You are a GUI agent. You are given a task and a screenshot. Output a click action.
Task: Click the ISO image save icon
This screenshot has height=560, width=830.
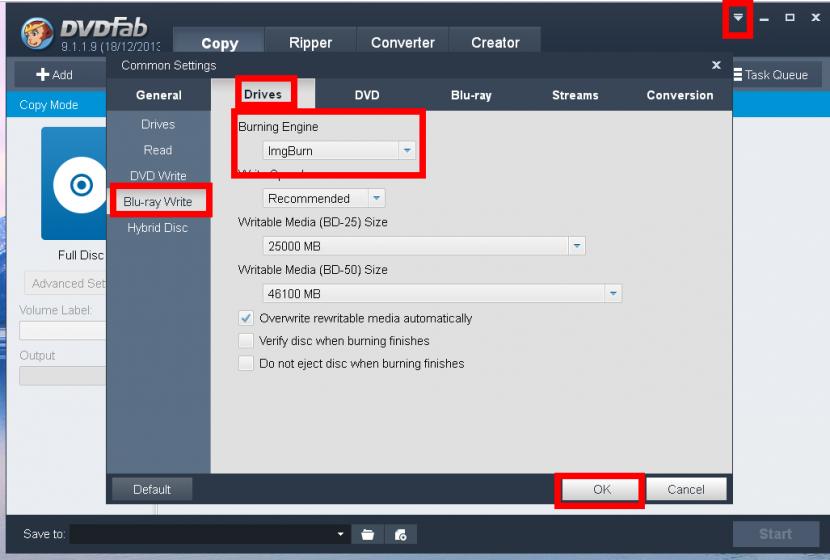point(401,535)
